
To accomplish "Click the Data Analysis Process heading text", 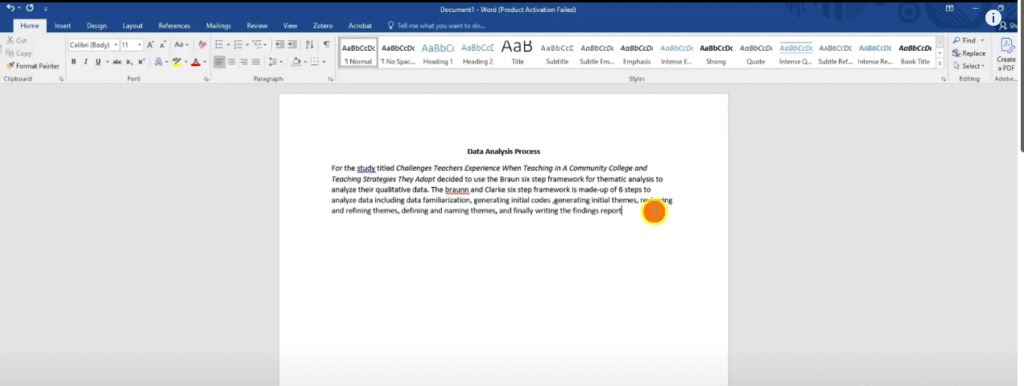I will [x=504, y=152].
